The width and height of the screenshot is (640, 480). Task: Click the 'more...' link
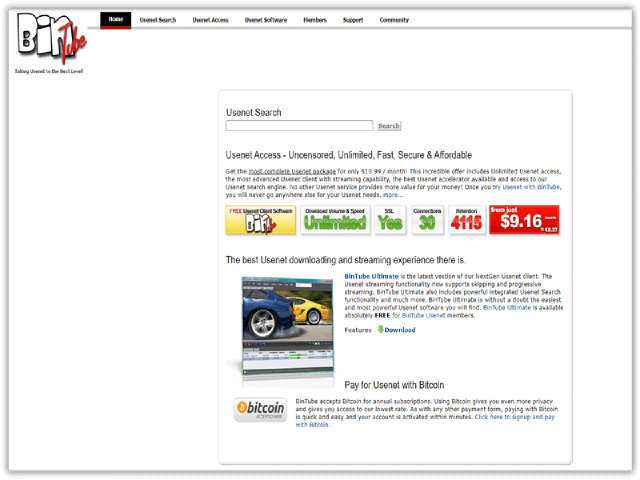pyautogui.click(x=393, y=195)
